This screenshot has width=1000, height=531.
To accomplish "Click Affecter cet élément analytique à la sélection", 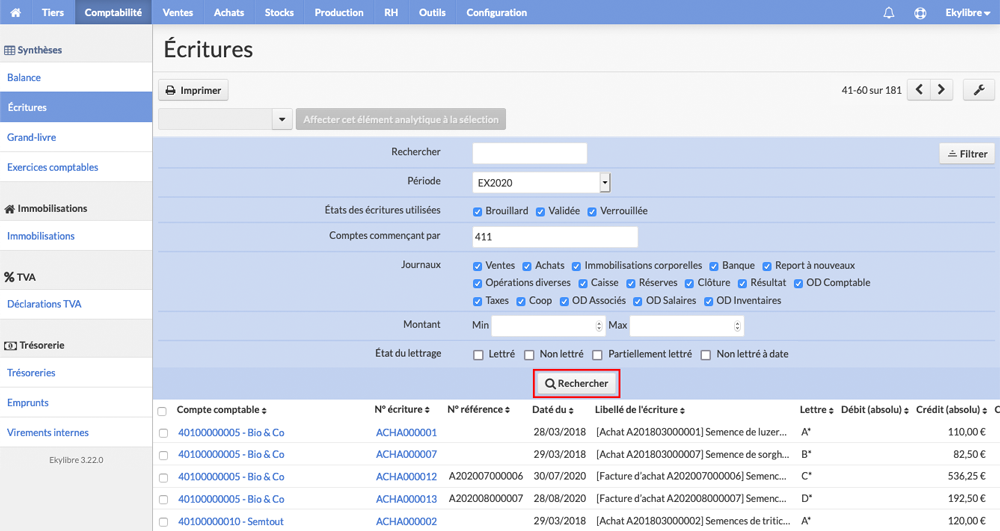I will click(x=401, y=119).
